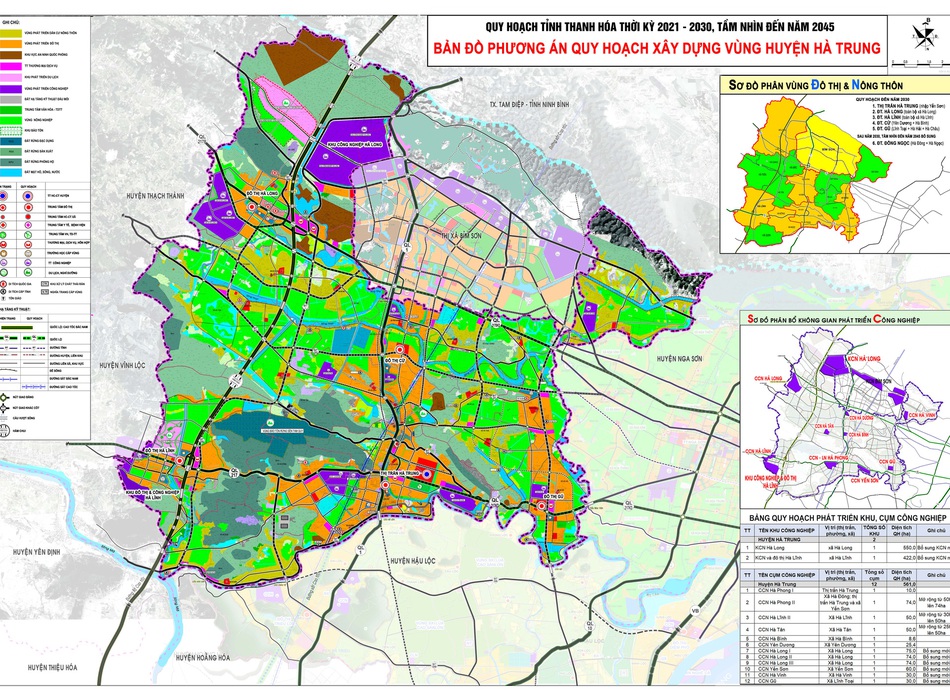
Task: Click the 'THỊ XÃ BỈM SƠN' label on the main map
Action: pyautogui.click(x=462, y=235)
